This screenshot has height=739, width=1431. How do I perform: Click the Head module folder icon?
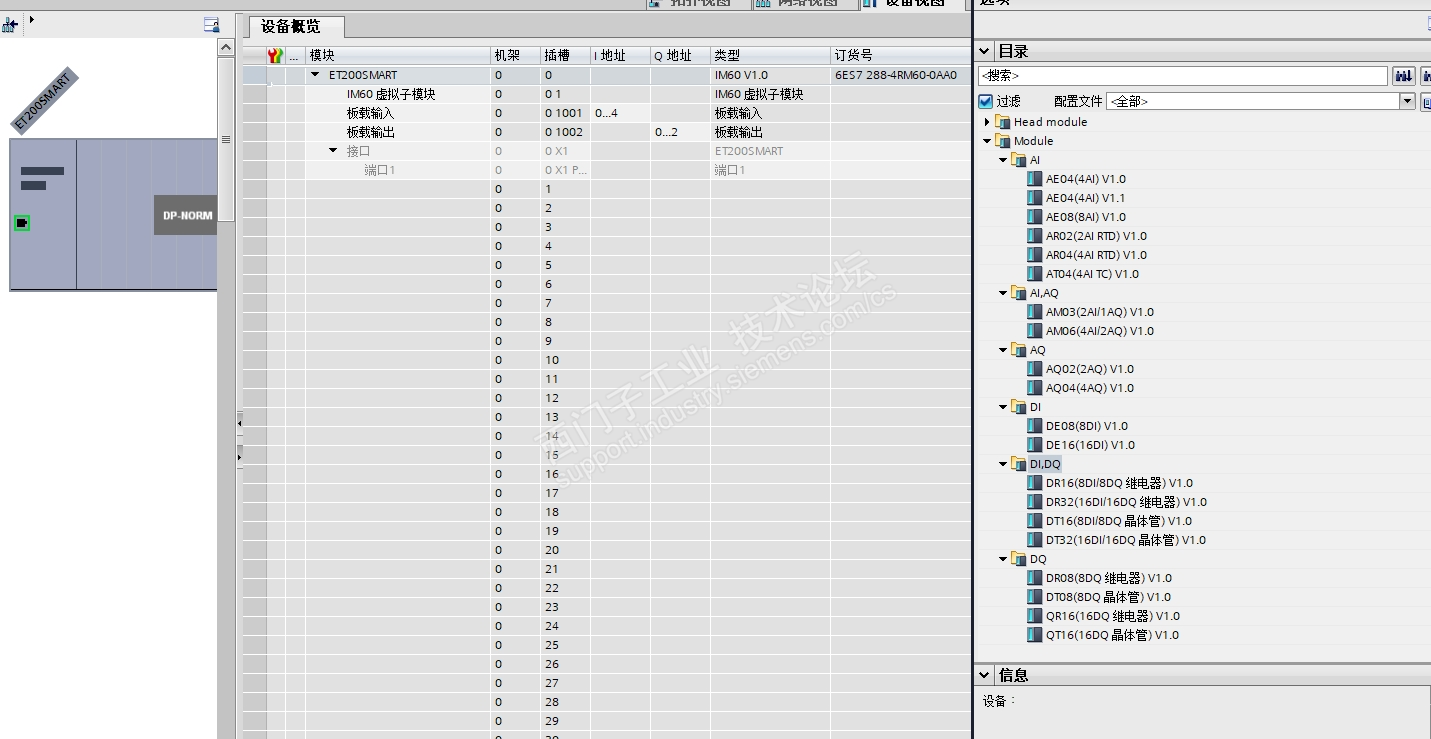point(1003,122)
